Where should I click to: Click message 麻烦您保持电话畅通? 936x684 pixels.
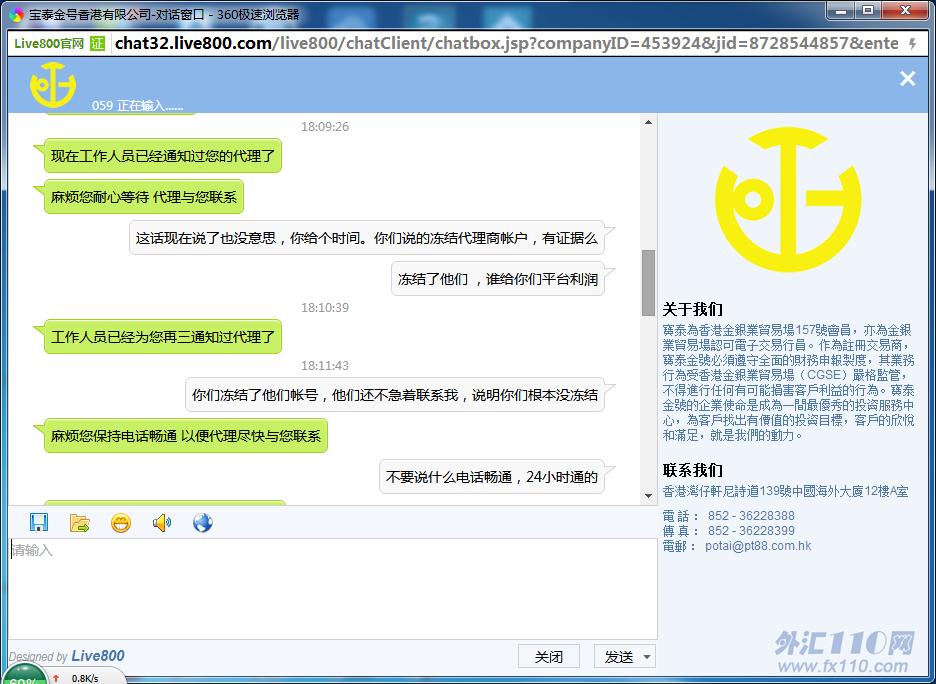tap(186, 436)
